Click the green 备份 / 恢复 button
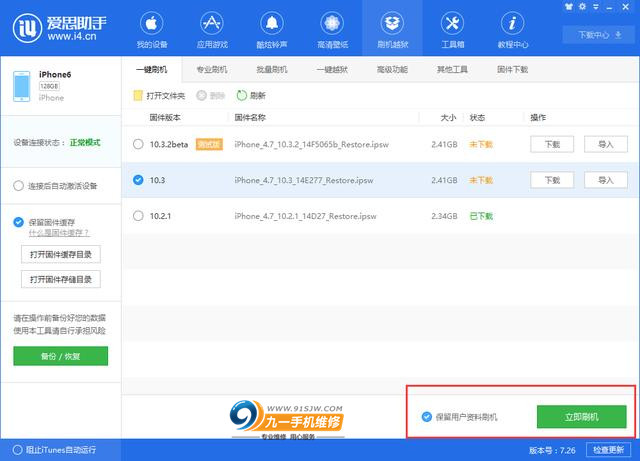The height and width of the screenshot is (461, 640). pos(60,356)
